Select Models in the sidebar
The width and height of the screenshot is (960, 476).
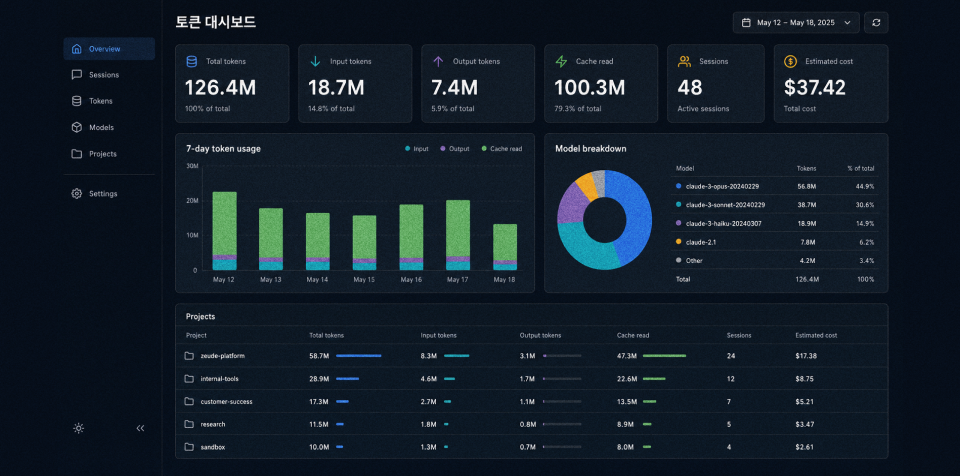point(109,127)
